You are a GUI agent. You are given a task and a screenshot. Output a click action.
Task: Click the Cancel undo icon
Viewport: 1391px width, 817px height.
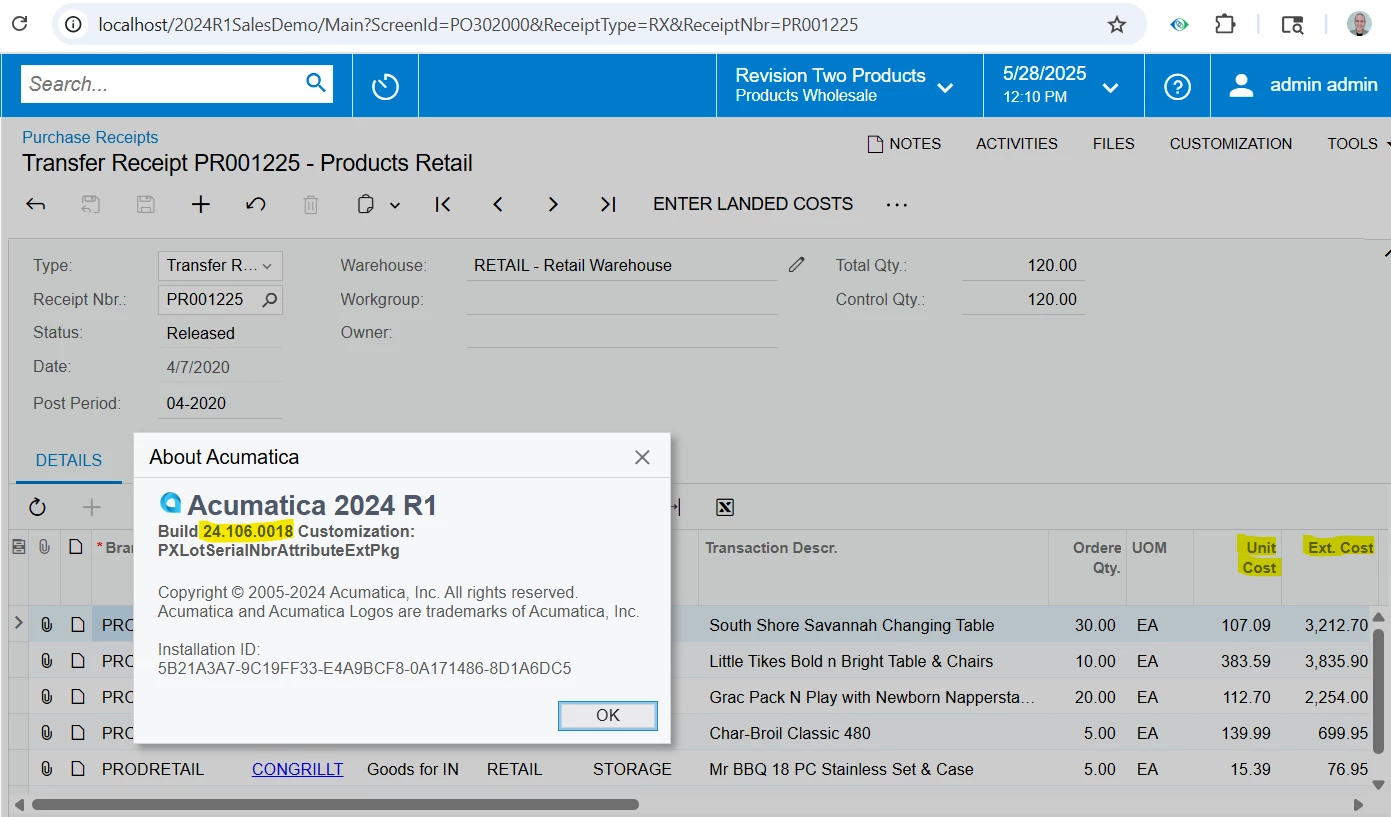(256, 204)
